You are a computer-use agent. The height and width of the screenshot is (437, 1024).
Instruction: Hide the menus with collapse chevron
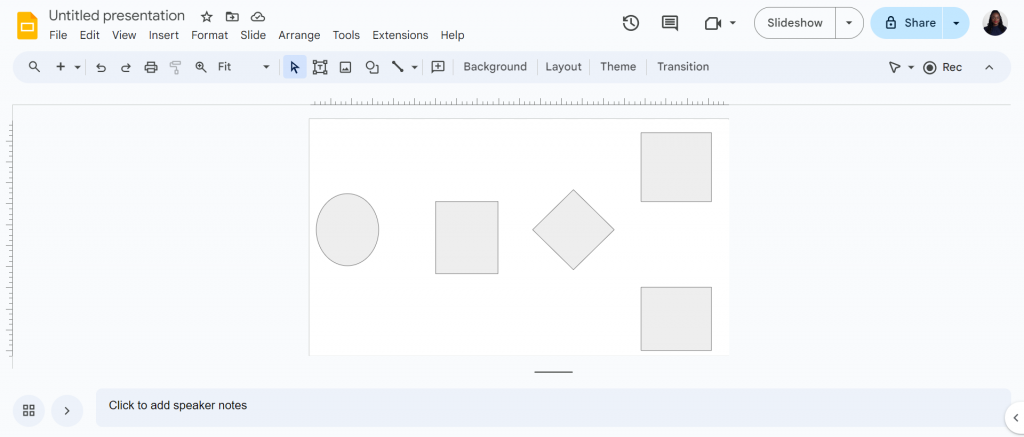tap(989, 67)
